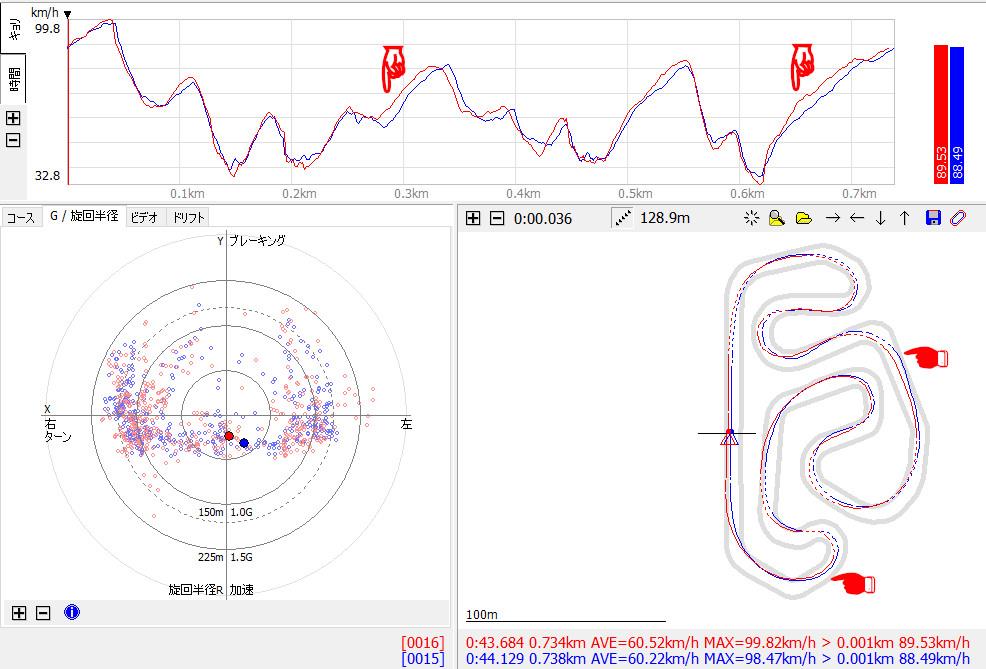Click the 0.7km graph axis label
Image resolution: width=986 pixels, height=669 pixels.
859,194
